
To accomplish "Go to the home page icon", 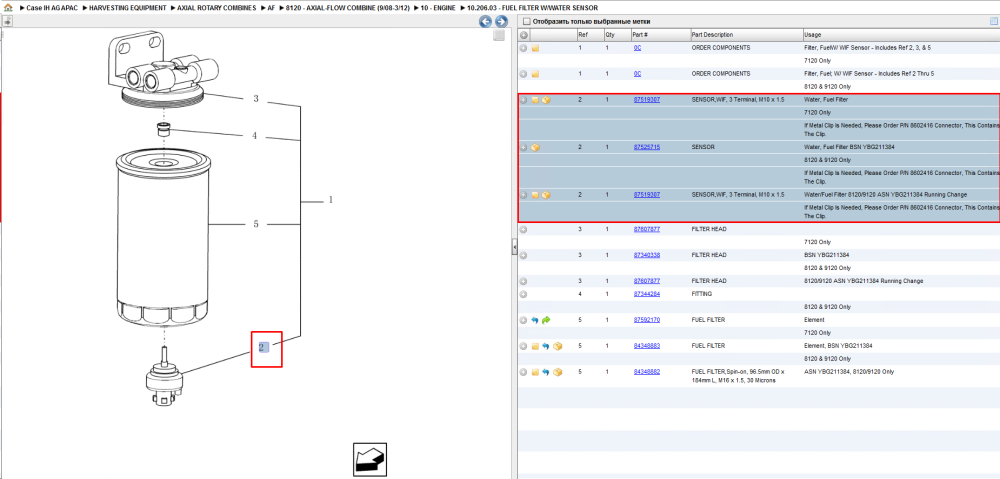I will click(x=8, y=8).
